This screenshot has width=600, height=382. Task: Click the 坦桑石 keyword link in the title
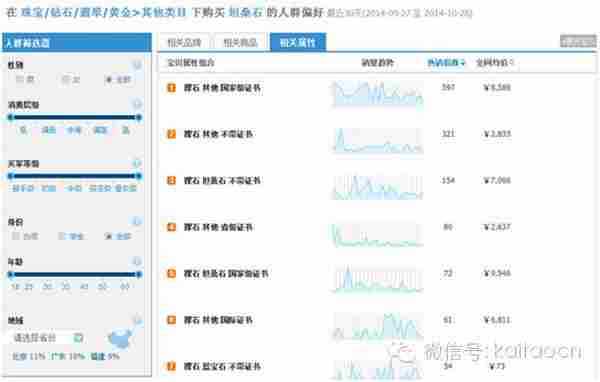tap(245, 12)
